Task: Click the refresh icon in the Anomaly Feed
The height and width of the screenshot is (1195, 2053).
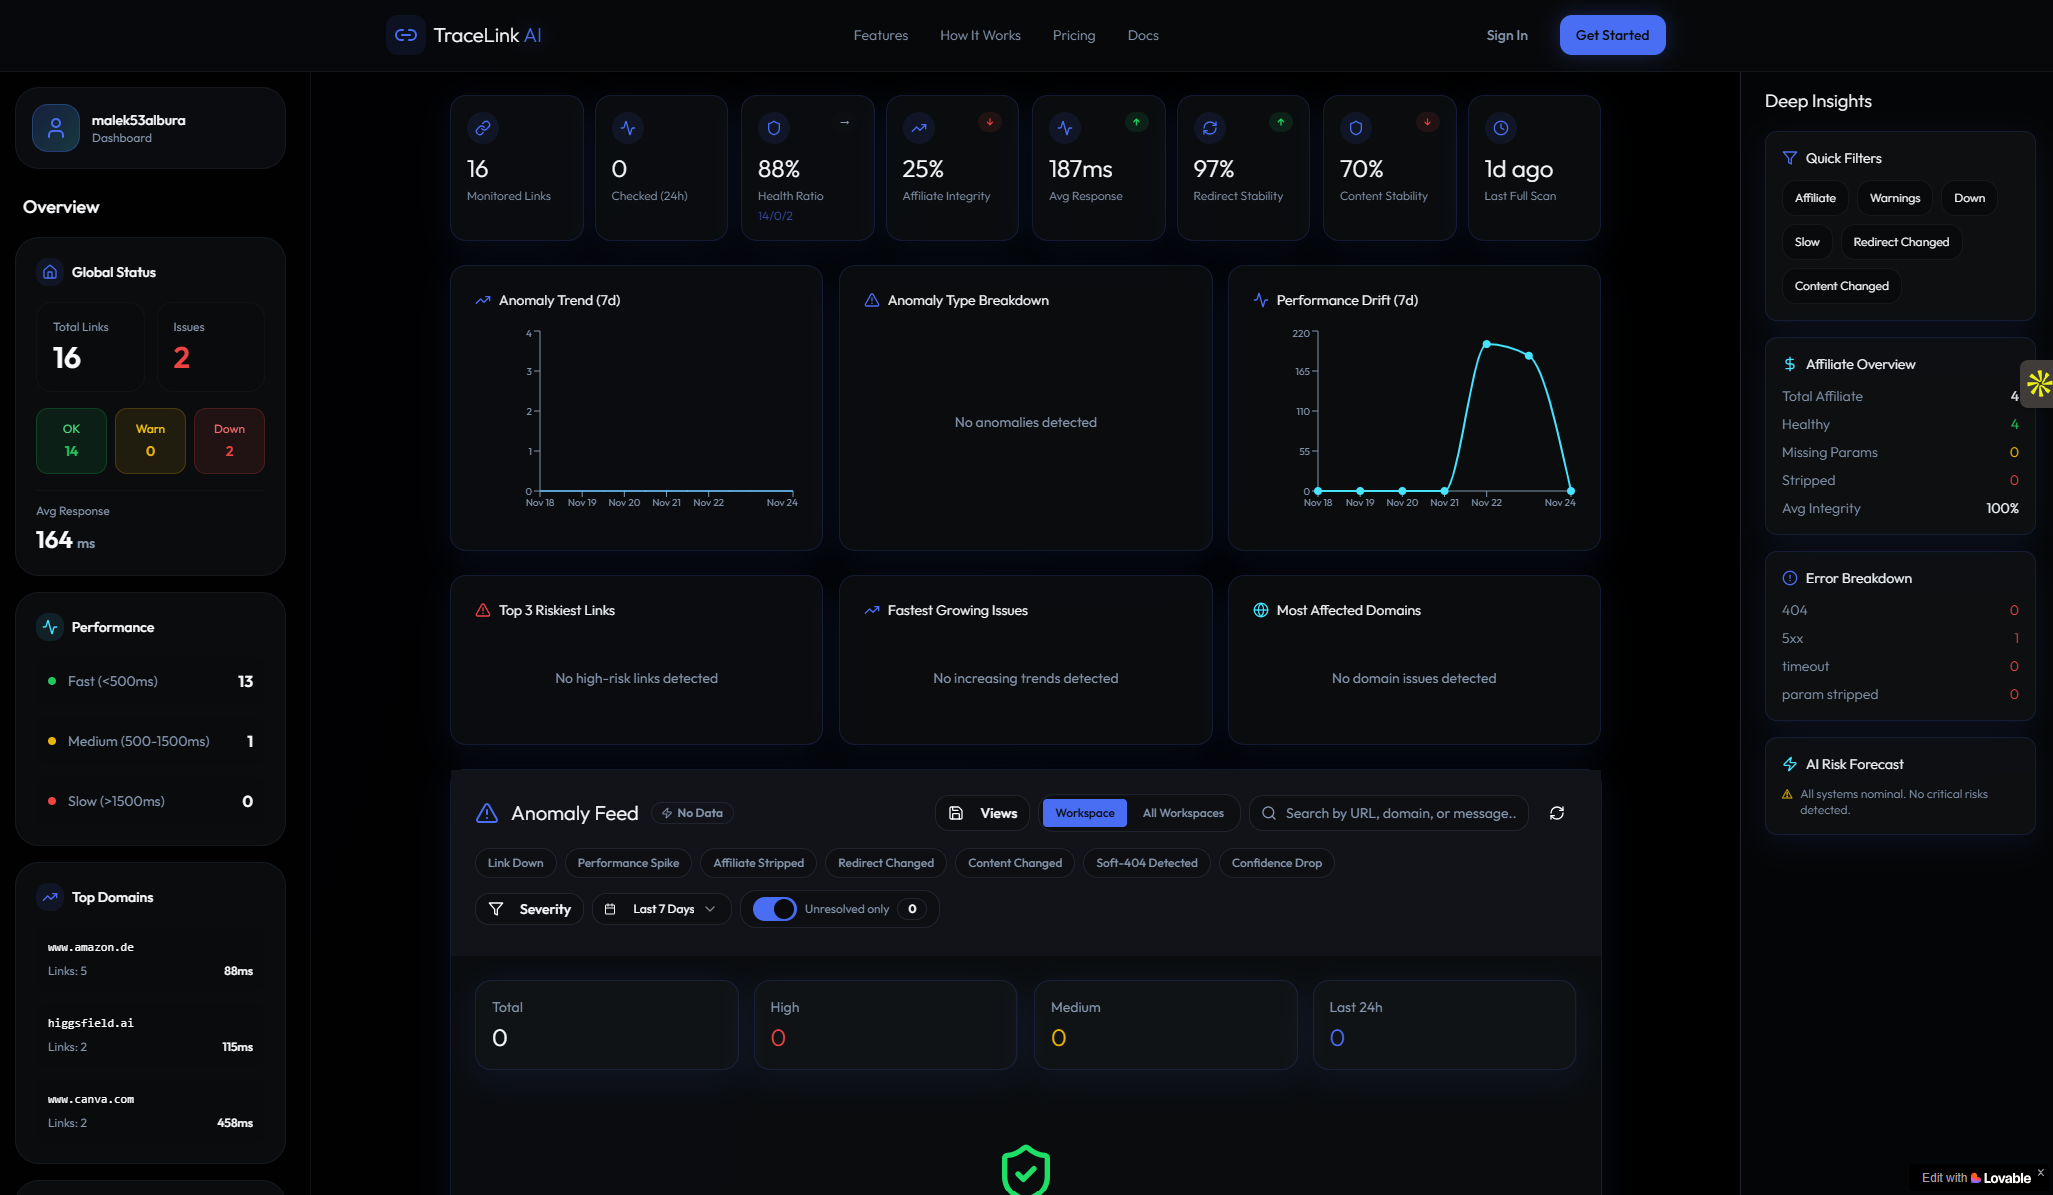Action: tap(1557, 813)
